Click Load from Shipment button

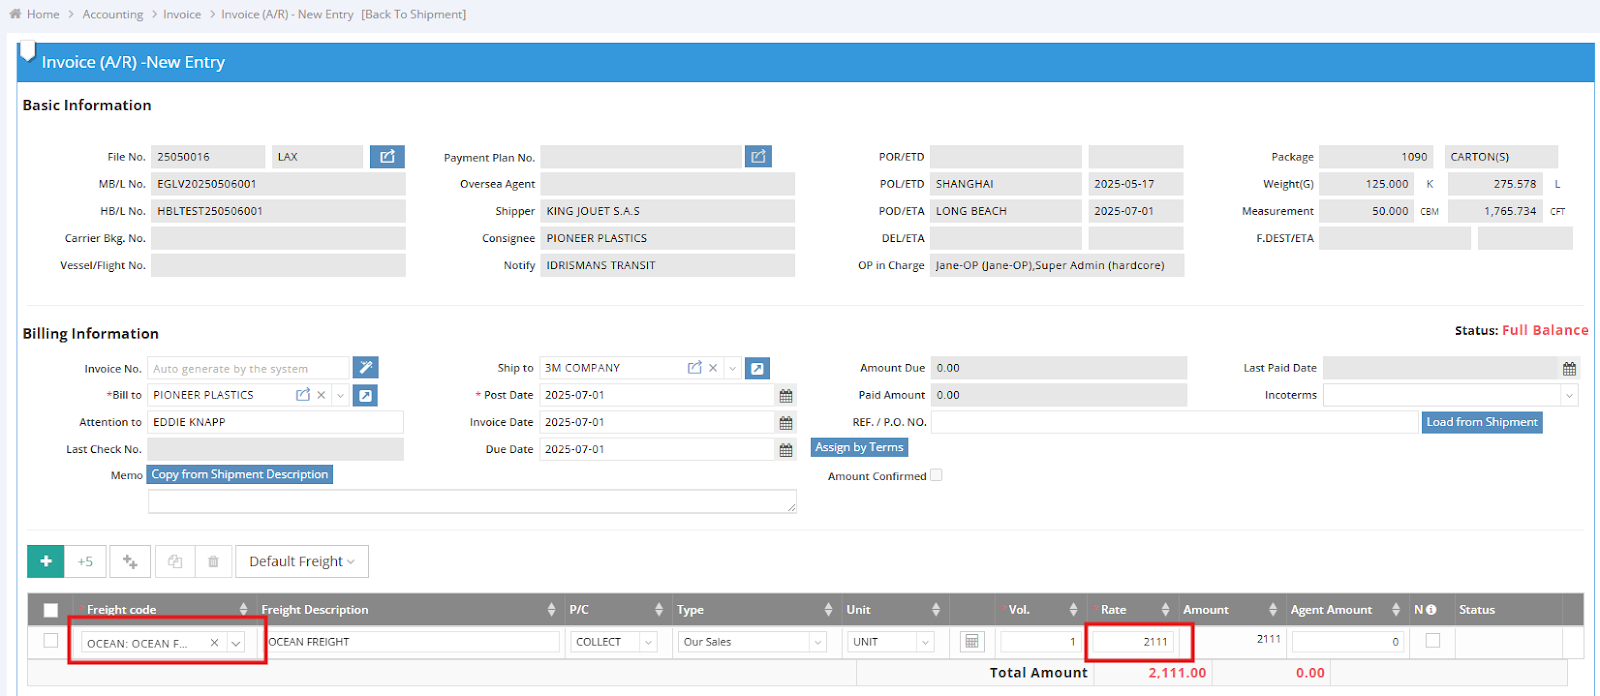click(1481, 422)
